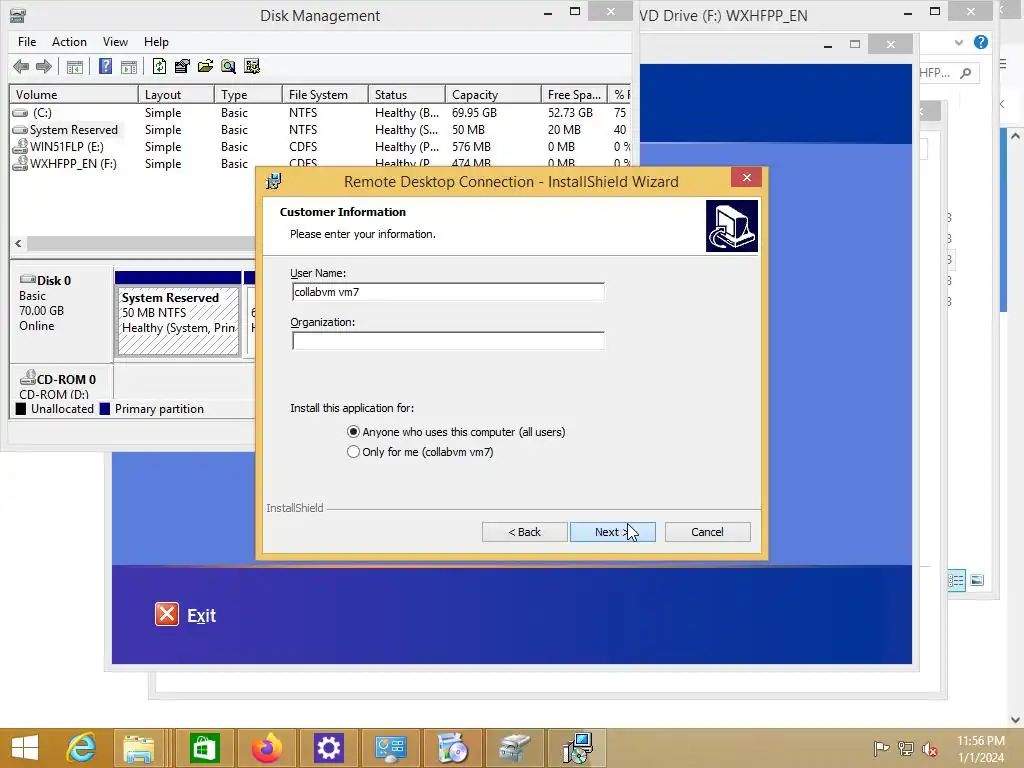The height and width of the screenshot is (768, 1024).
Task: Click the Exit link in setup window
Action: 185,615
